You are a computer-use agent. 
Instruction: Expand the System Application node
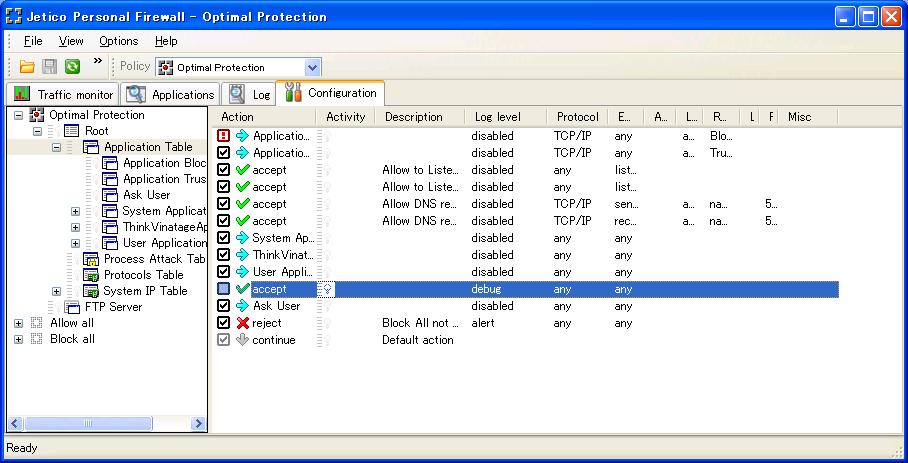(75, 211)
